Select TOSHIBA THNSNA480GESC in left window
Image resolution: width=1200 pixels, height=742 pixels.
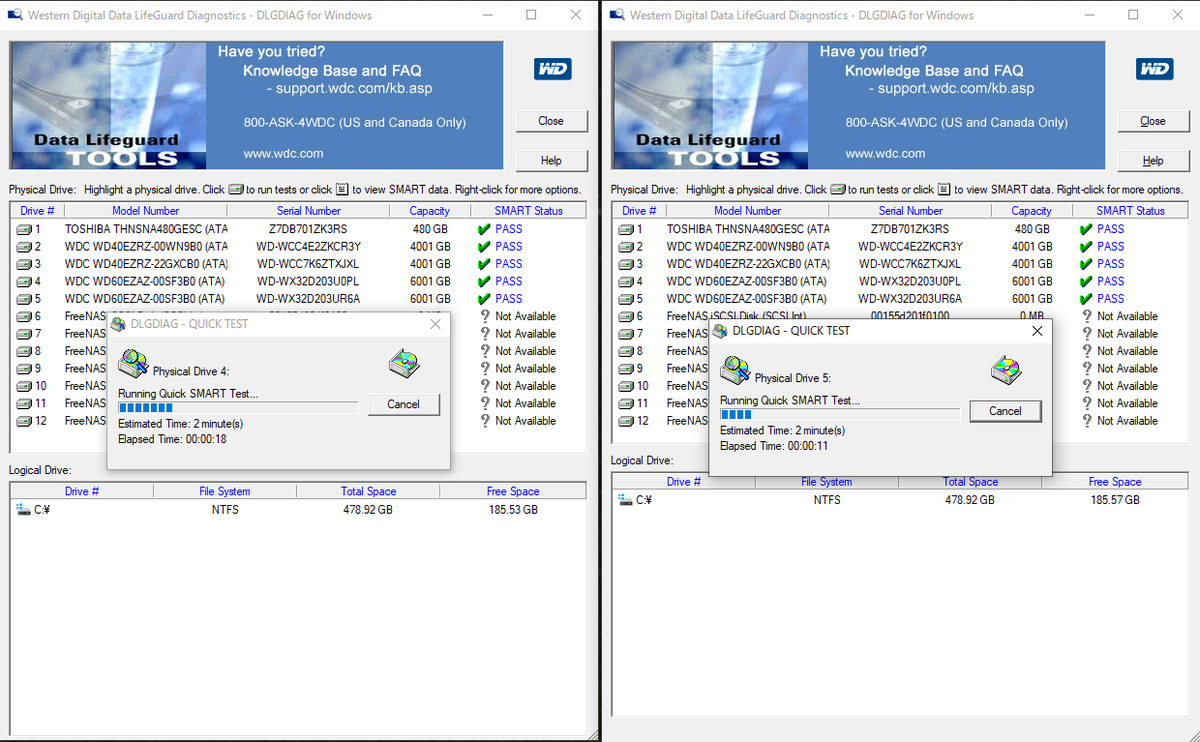146,229
